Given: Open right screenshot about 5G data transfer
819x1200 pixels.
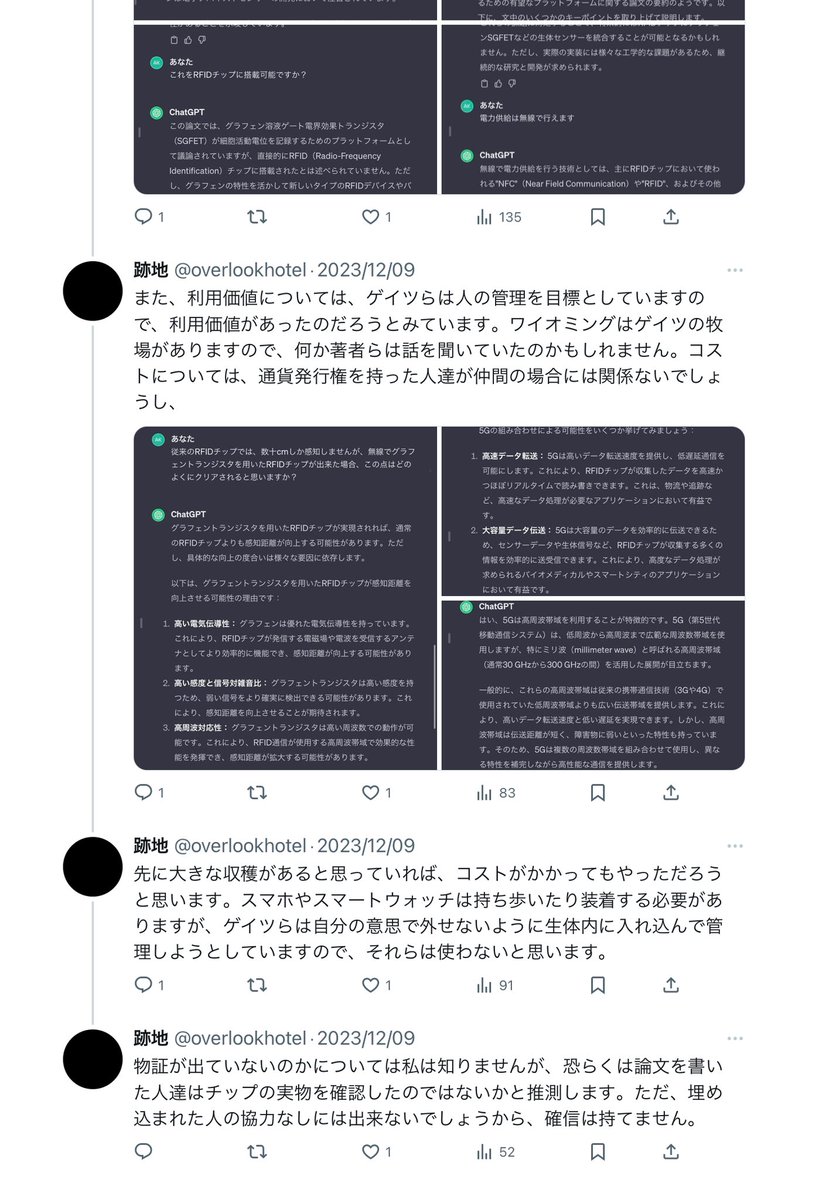Looking at the screenshot, I should coord(593,511).
